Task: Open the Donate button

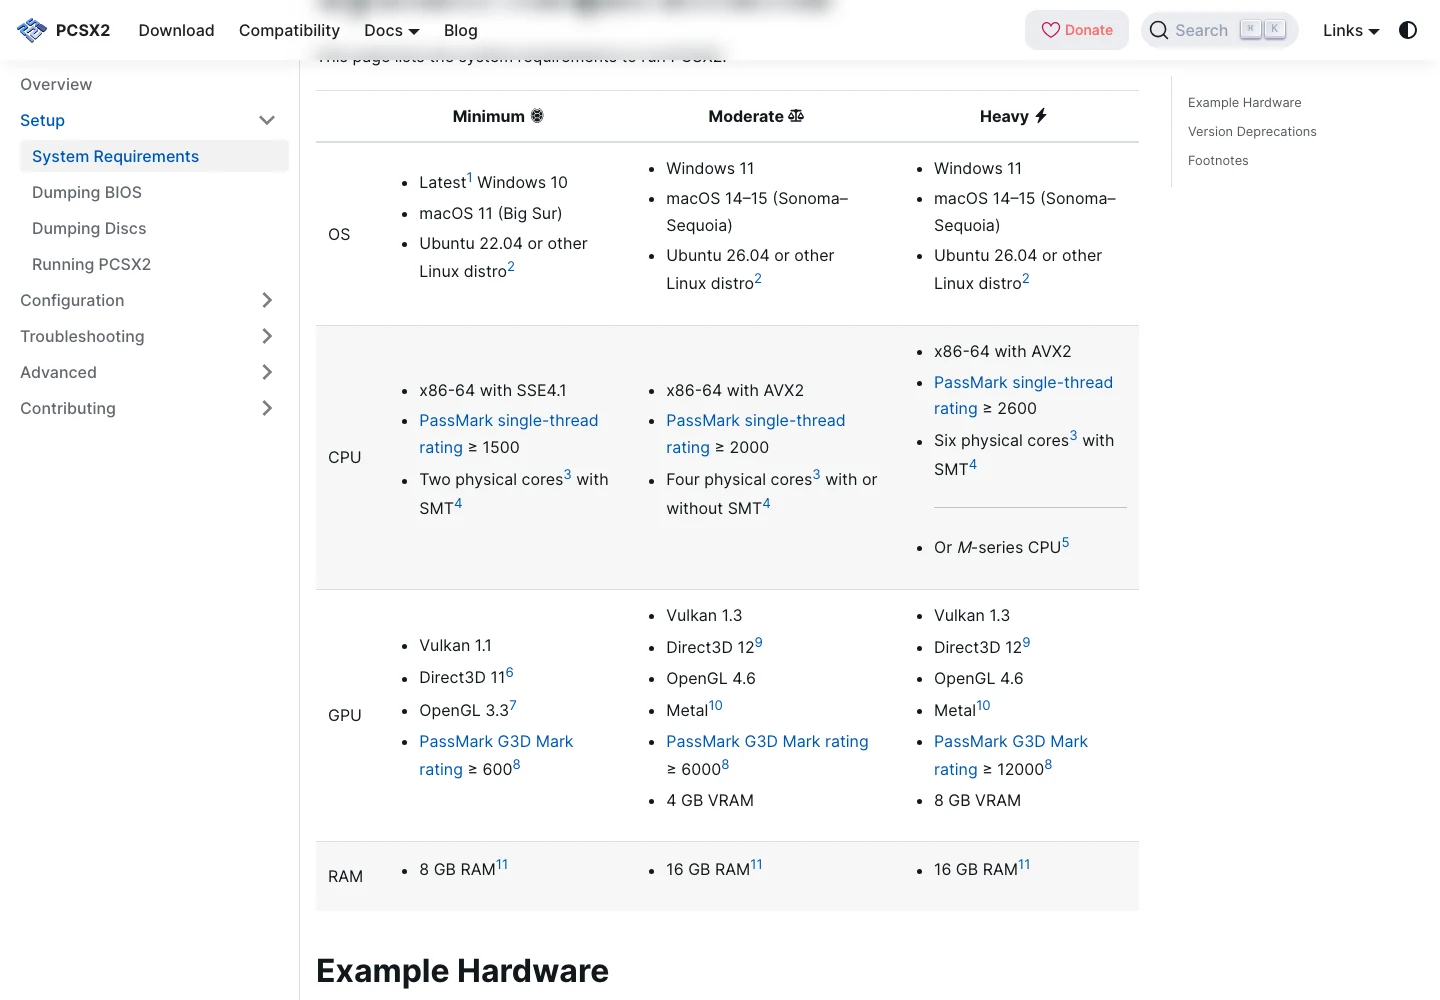Action: [x=1077, y=30]
